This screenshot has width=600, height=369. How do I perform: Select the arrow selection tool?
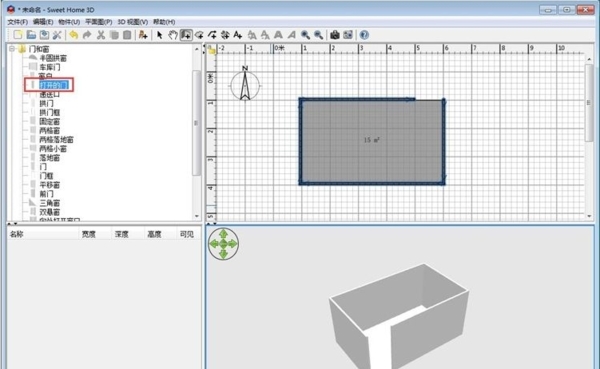tap(160, 35)
